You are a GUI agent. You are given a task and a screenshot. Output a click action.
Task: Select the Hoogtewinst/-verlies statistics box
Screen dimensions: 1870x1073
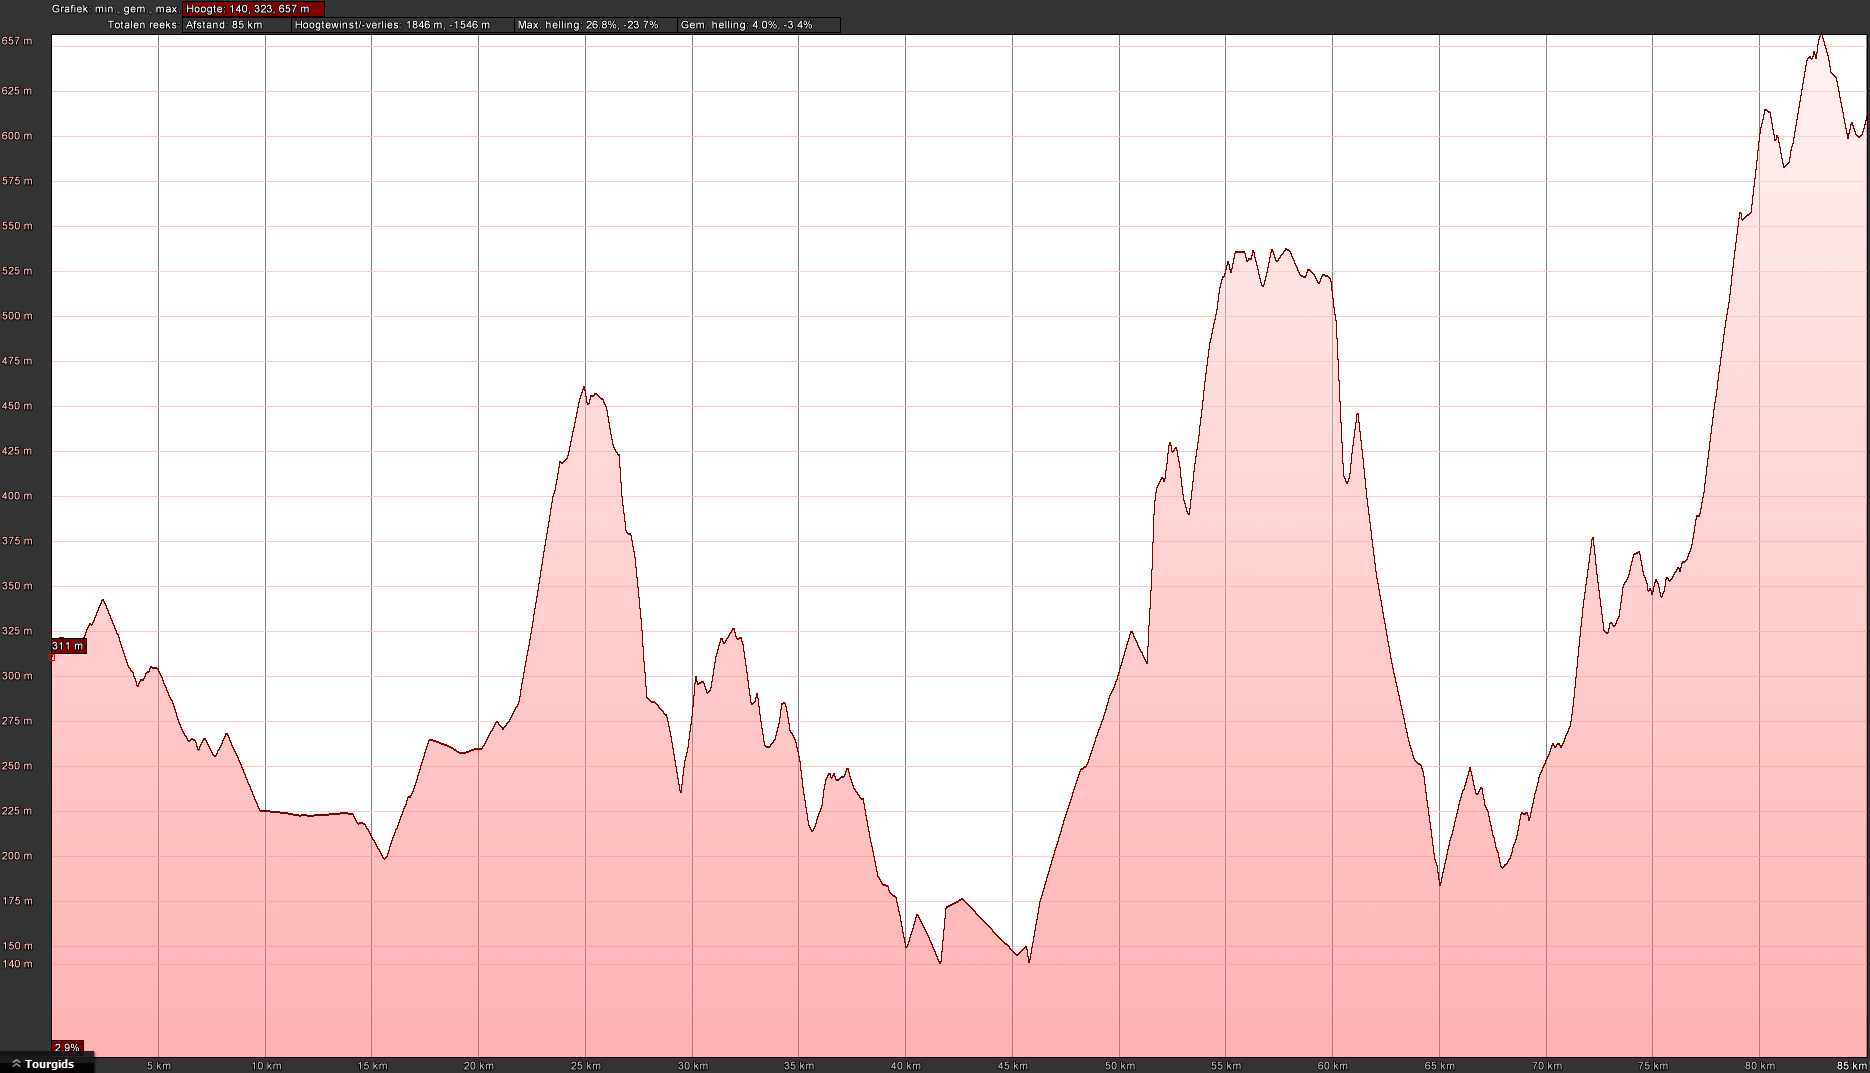[x=402, y=25]
